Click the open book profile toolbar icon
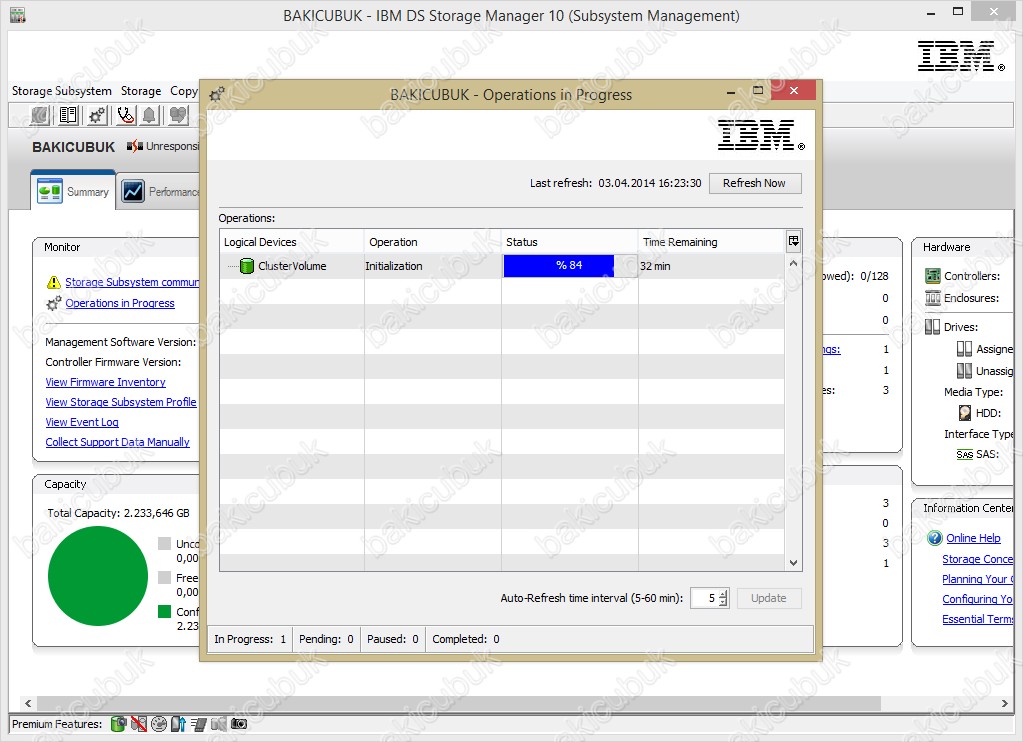The image size is (1023, 742). click(x=68, y=116)
